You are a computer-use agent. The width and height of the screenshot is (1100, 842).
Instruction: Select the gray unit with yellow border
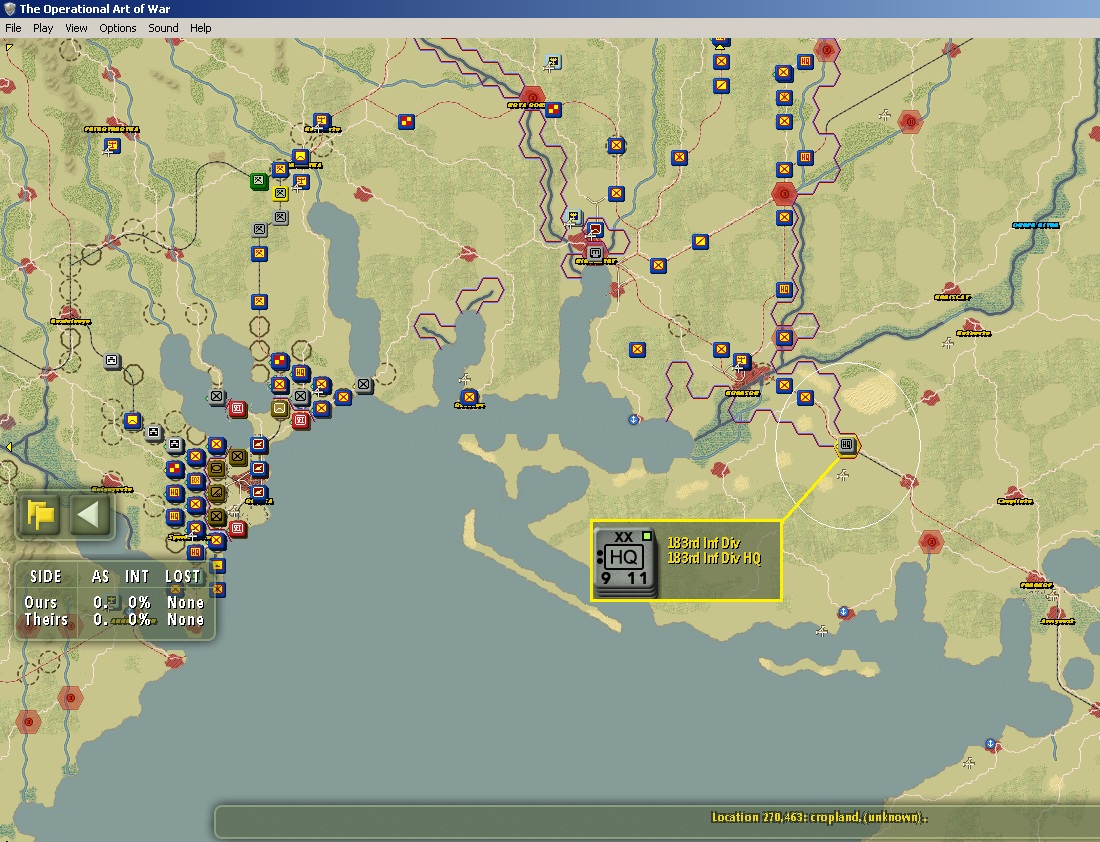pyautogui.click(x=280, y=193)
